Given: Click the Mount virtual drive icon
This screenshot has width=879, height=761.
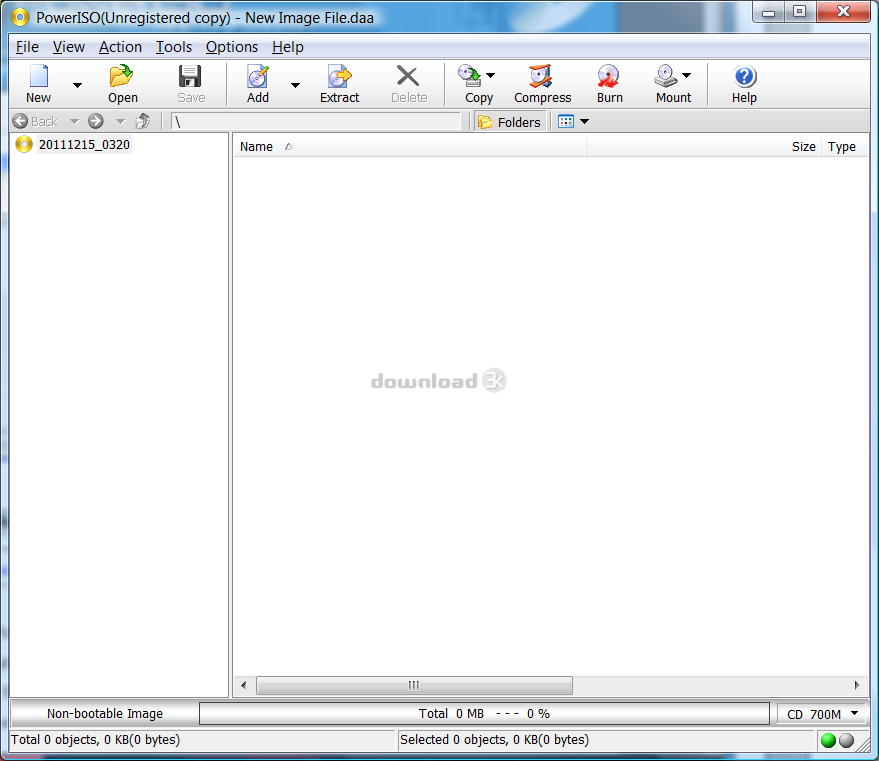Looking at the screenshot, I should pyautogui.click(x=666, y=77).
